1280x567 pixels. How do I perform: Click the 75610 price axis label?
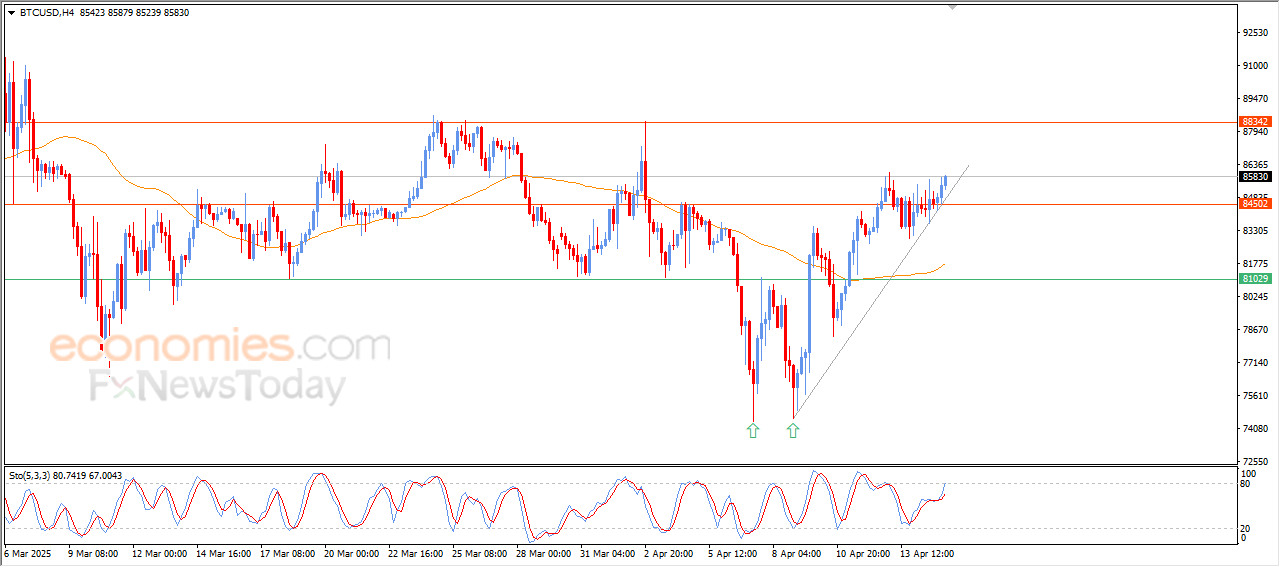point(1255,396)
